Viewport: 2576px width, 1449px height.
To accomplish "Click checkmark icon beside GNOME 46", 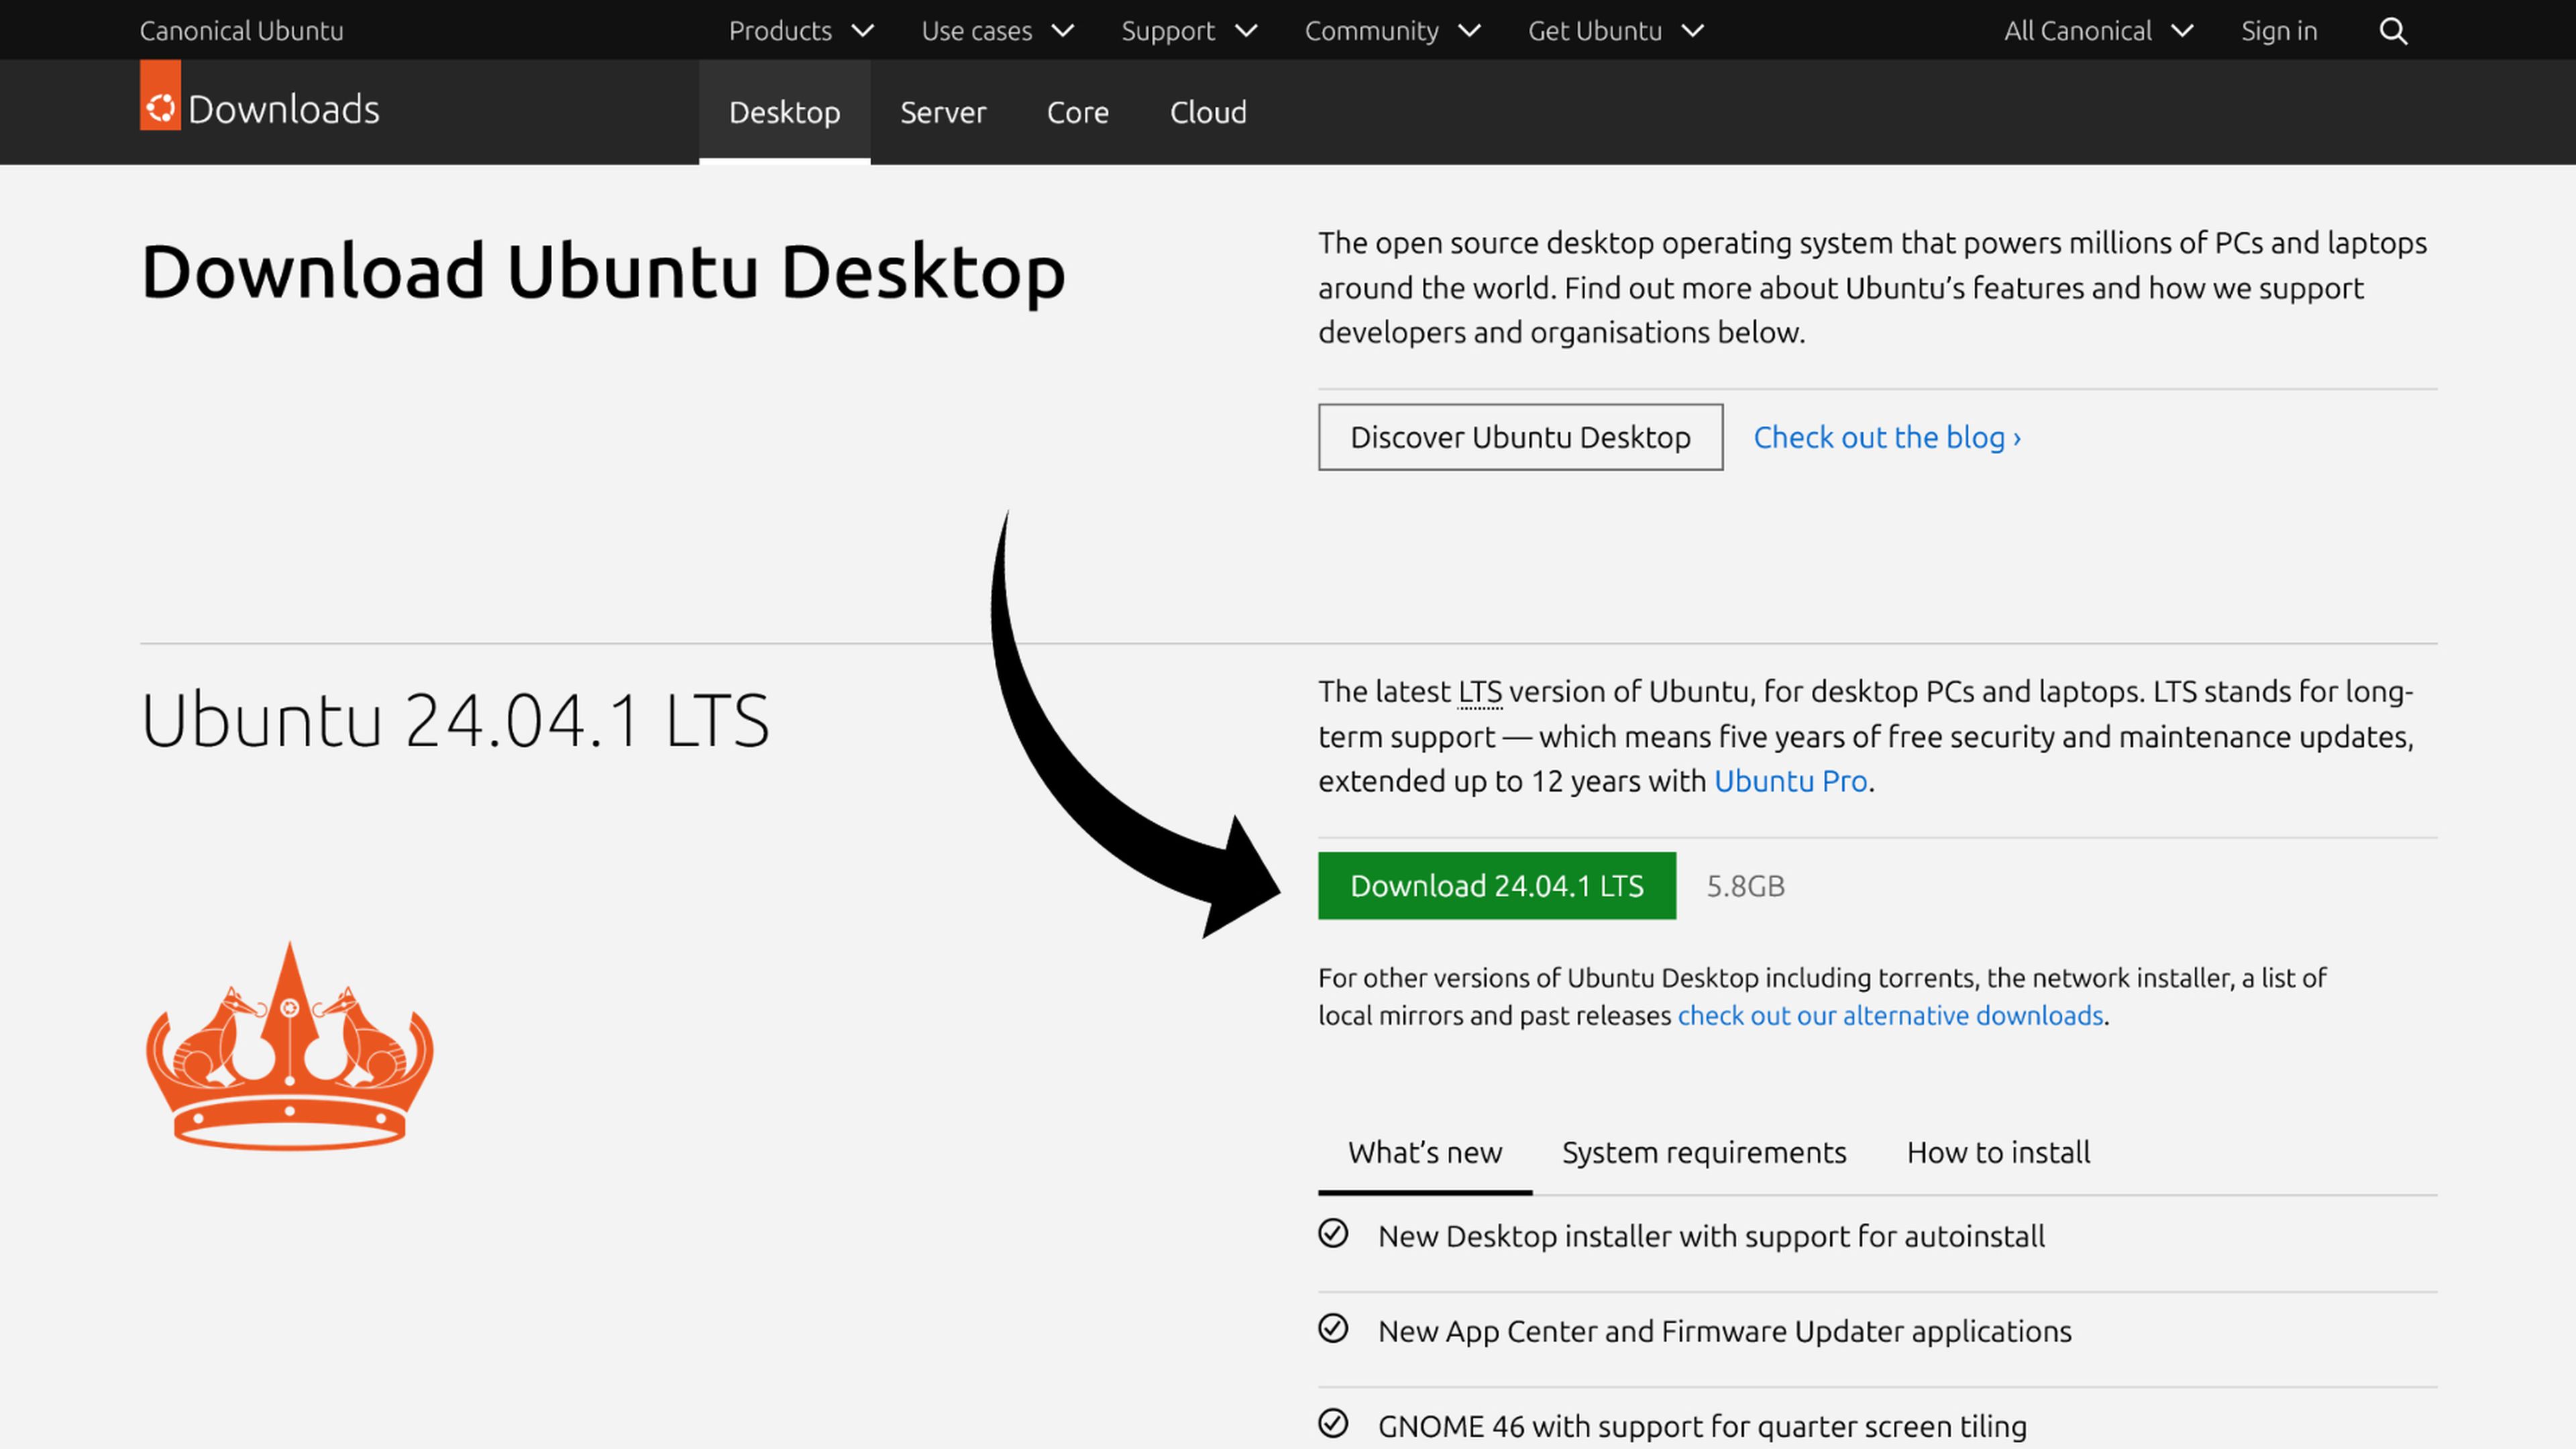I will [1333, 1423].
